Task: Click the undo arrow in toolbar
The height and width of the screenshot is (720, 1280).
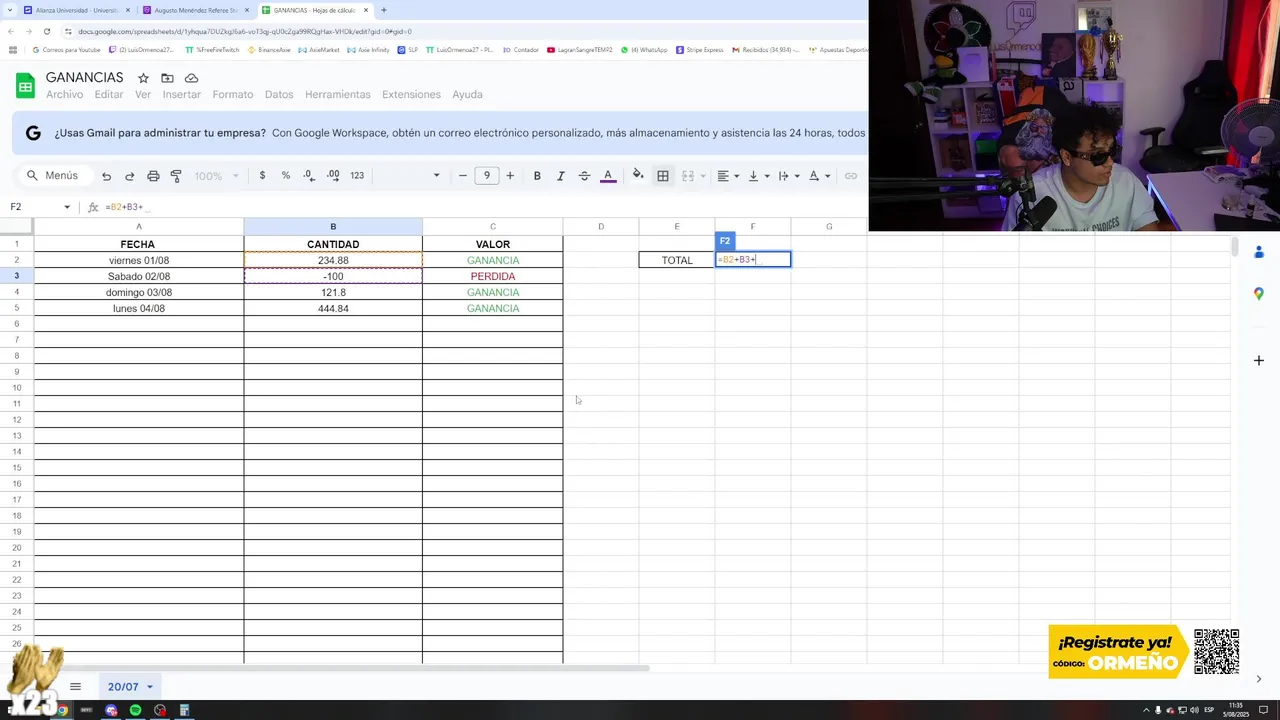Action: (106, 176)
